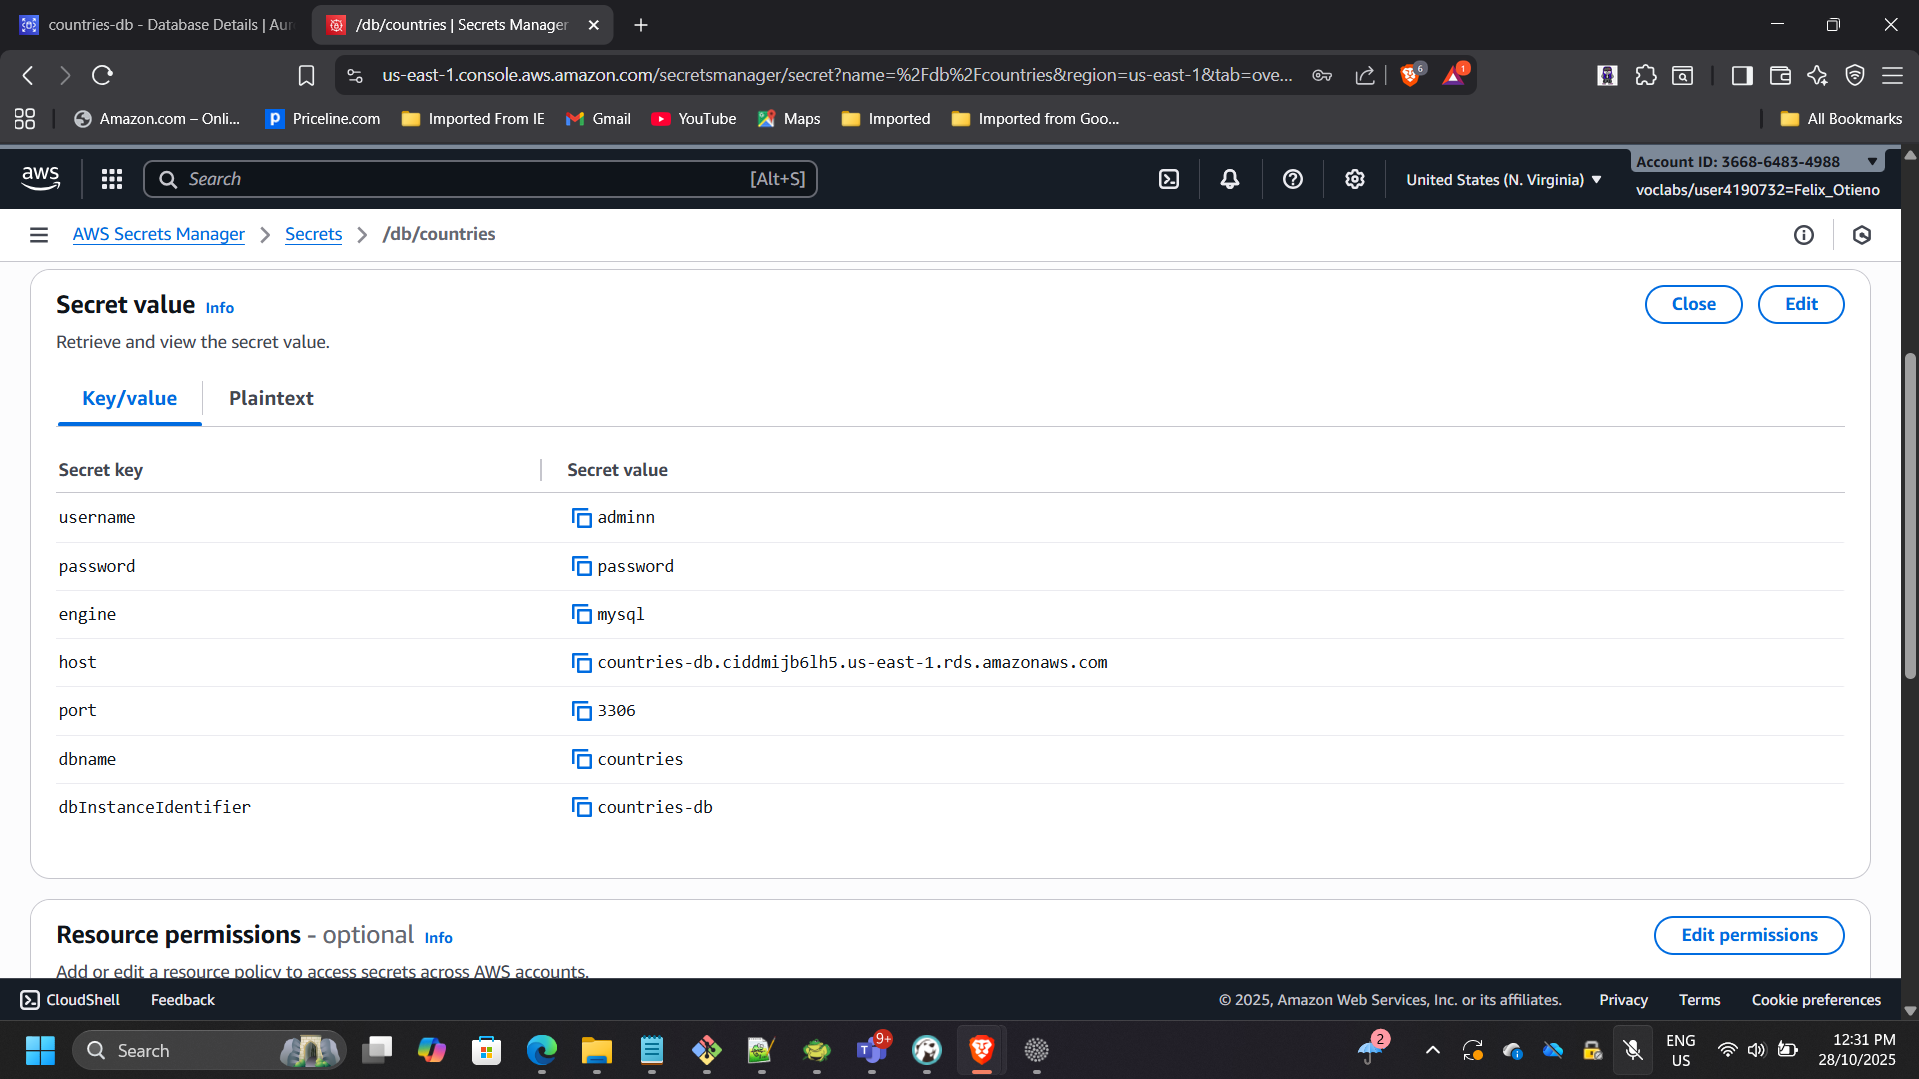The width and height of the screenshot is (1919, 1079).
Task: Expand the Account ID dropdown
Action: [x=1871, y=162]
